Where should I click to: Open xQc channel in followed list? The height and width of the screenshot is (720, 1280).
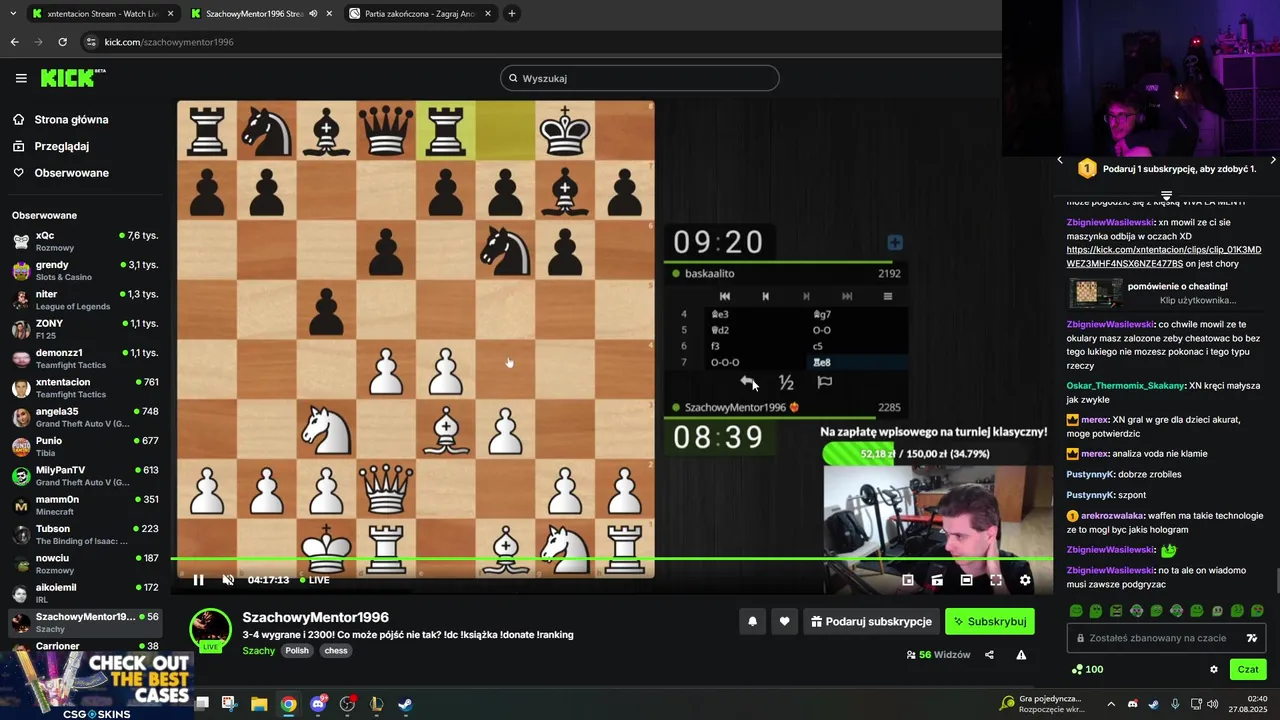tap(85, 241)
